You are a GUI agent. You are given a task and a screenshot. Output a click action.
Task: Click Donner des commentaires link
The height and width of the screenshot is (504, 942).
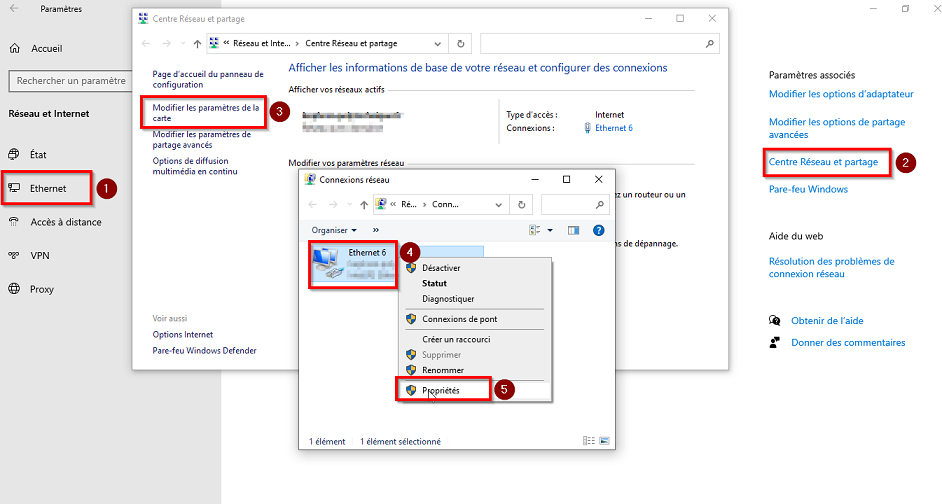848,342
